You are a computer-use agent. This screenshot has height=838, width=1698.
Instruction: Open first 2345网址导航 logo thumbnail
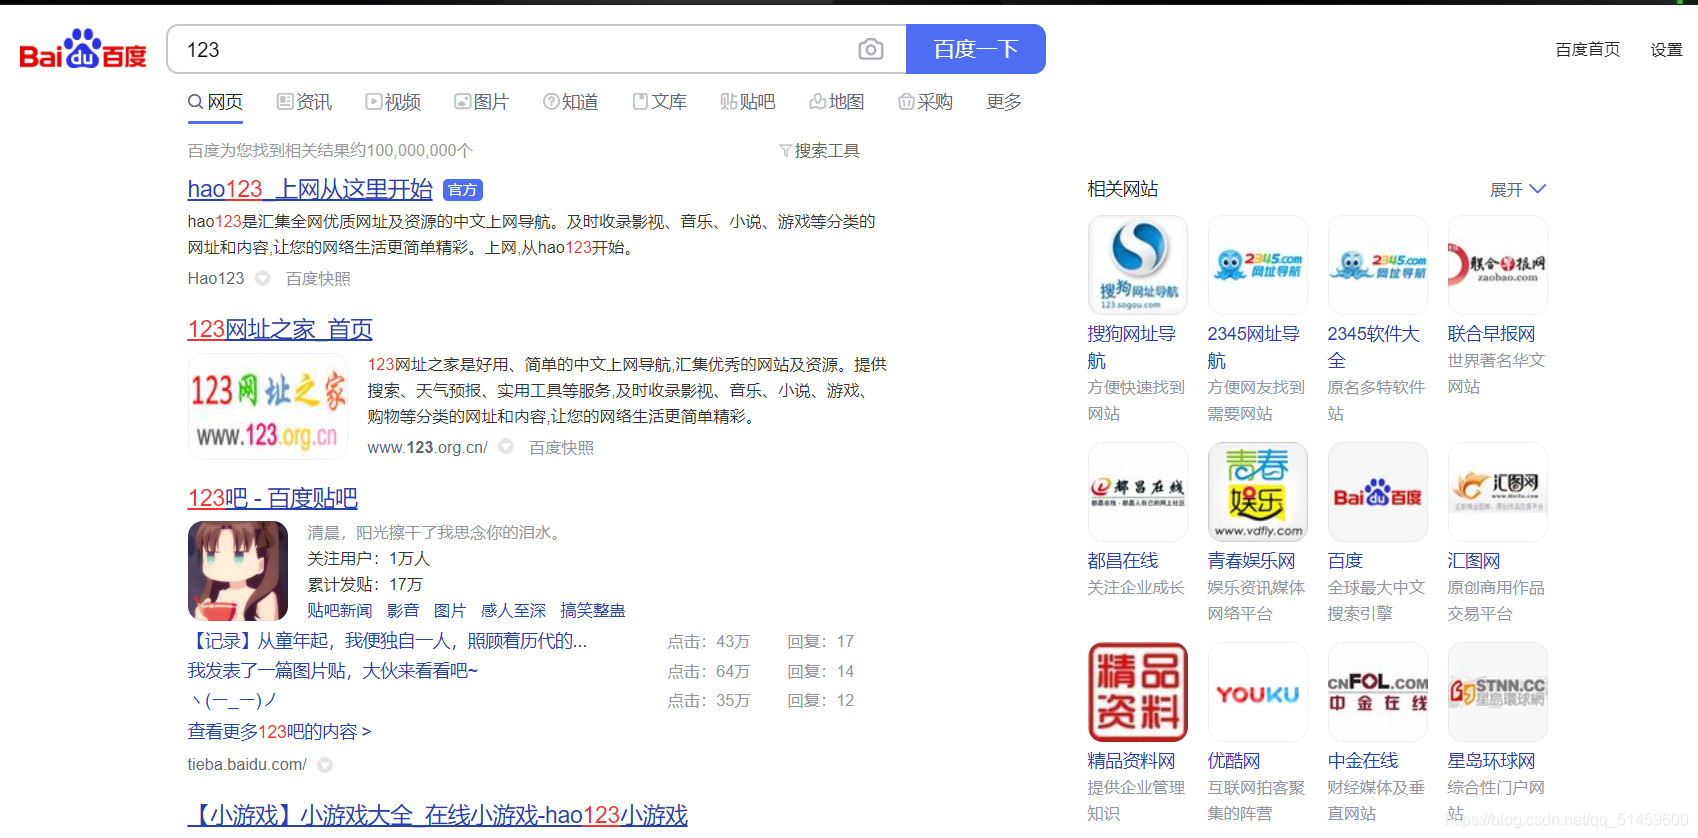(1258, 265)
